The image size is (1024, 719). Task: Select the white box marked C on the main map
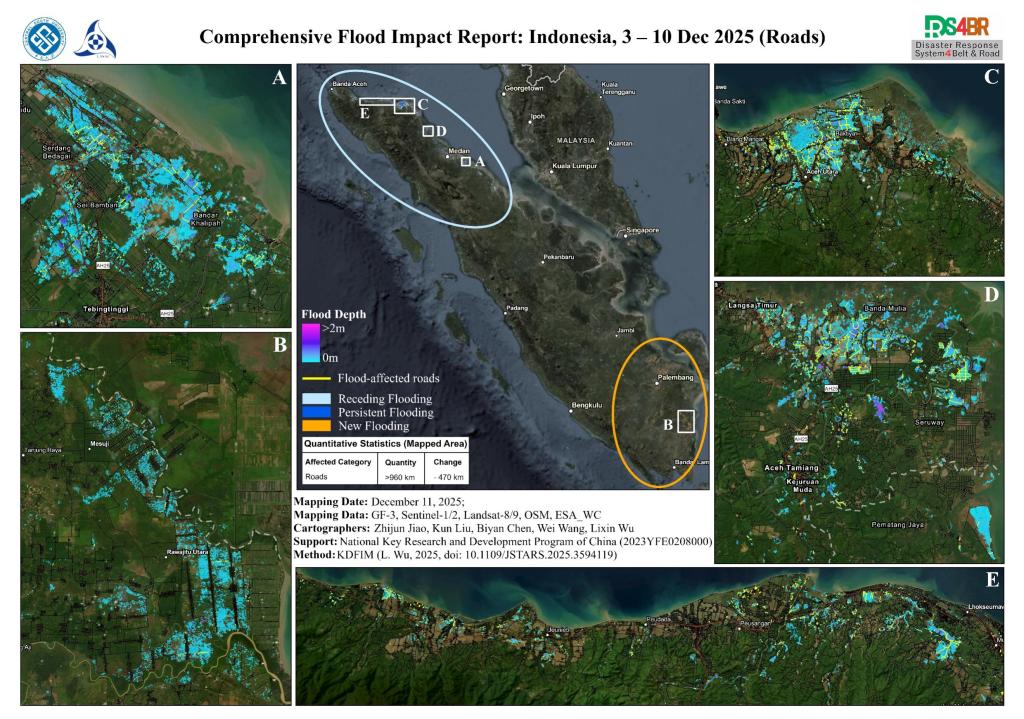[404, 106]
